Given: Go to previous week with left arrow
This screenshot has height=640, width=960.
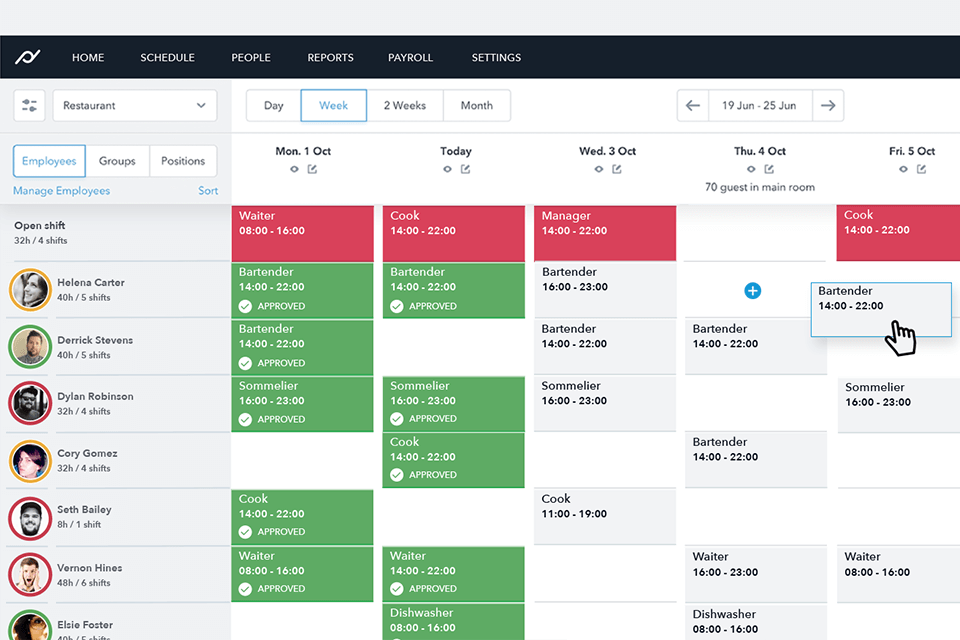Looking at the screenshot, I should click(693, 105).
